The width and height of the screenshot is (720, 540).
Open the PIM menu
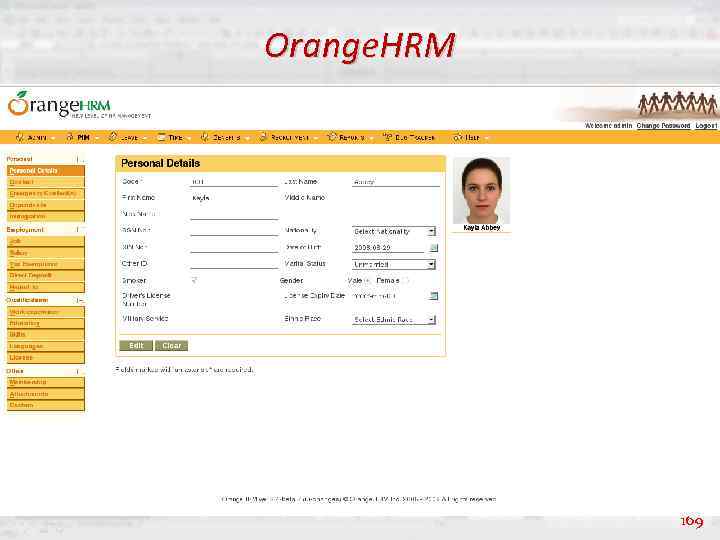(x=81, y=137)
